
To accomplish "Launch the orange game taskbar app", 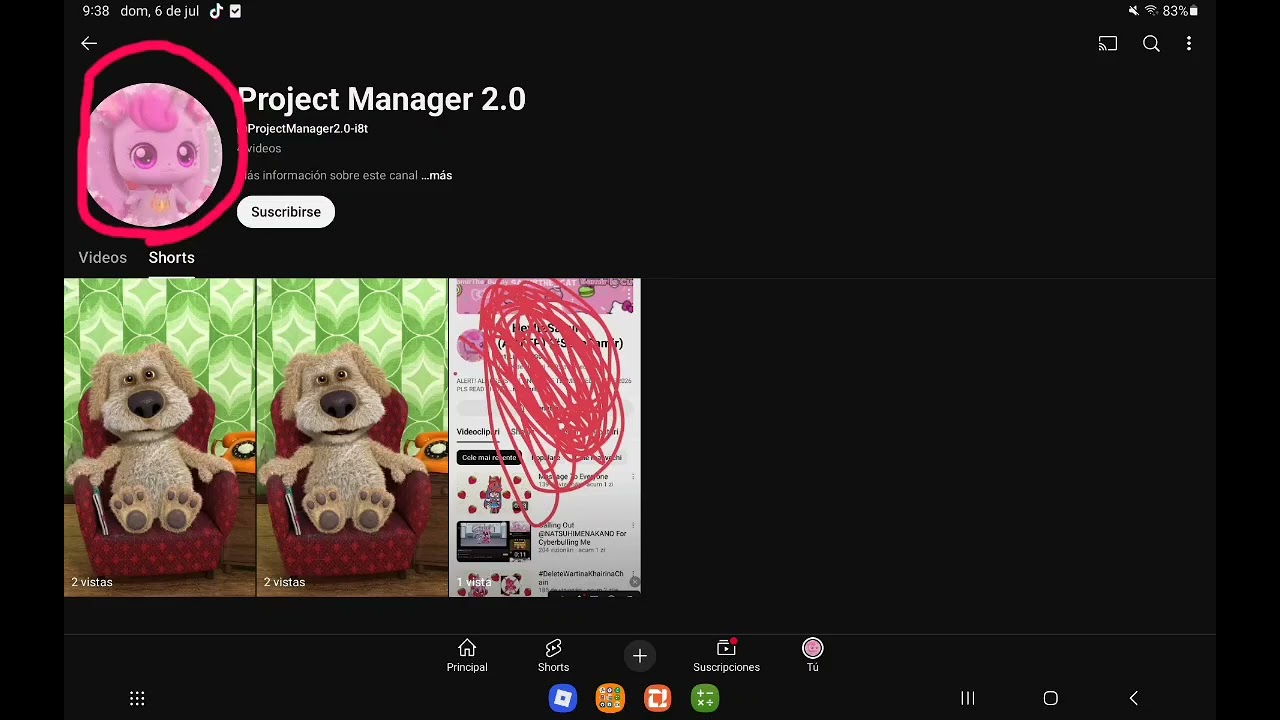I will pos(610,698).
